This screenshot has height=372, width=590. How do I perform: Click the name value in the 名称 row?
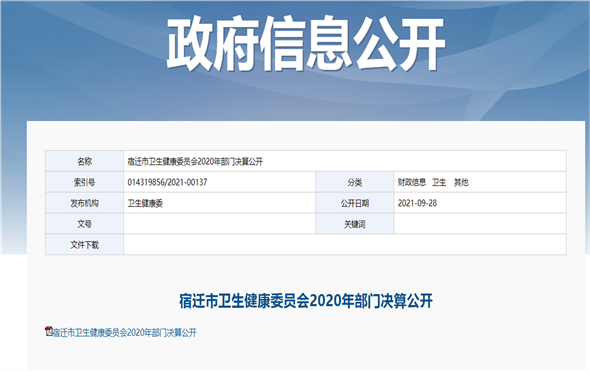point(195,162)
